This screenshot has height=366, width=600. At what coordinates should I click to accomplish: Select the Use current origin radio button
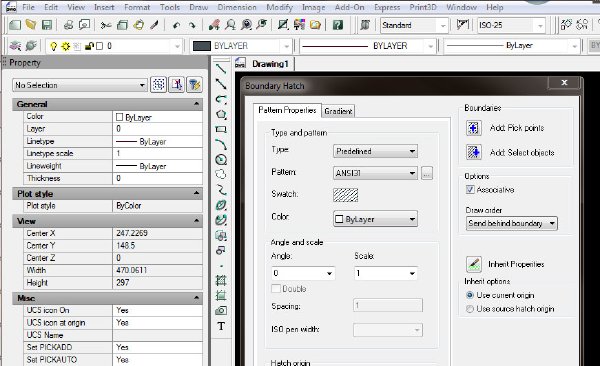click(470, 295)
